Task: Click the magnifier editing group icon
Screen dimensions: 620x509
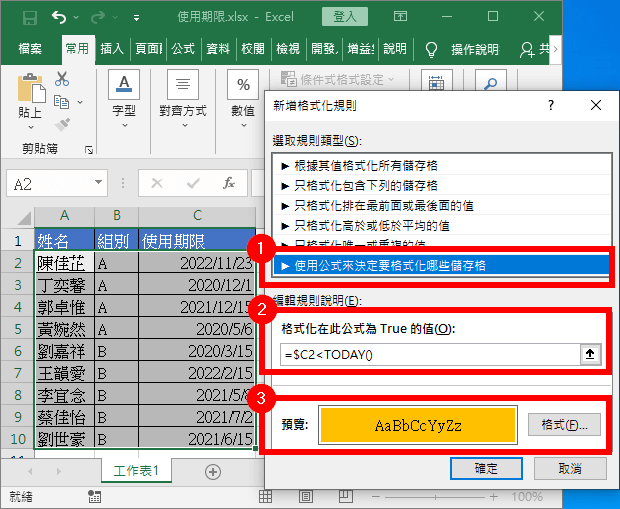Action: (491, 80)
